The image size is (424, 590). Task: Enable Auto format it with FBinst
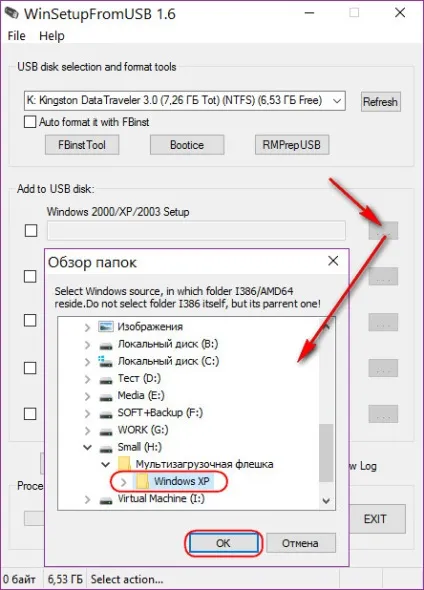tap(30, 122)
